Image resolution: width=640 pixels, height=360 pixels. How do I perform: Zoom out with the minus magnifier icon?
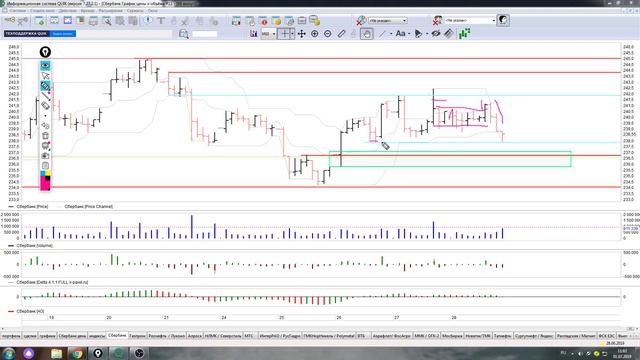click(x=328, y=34)
